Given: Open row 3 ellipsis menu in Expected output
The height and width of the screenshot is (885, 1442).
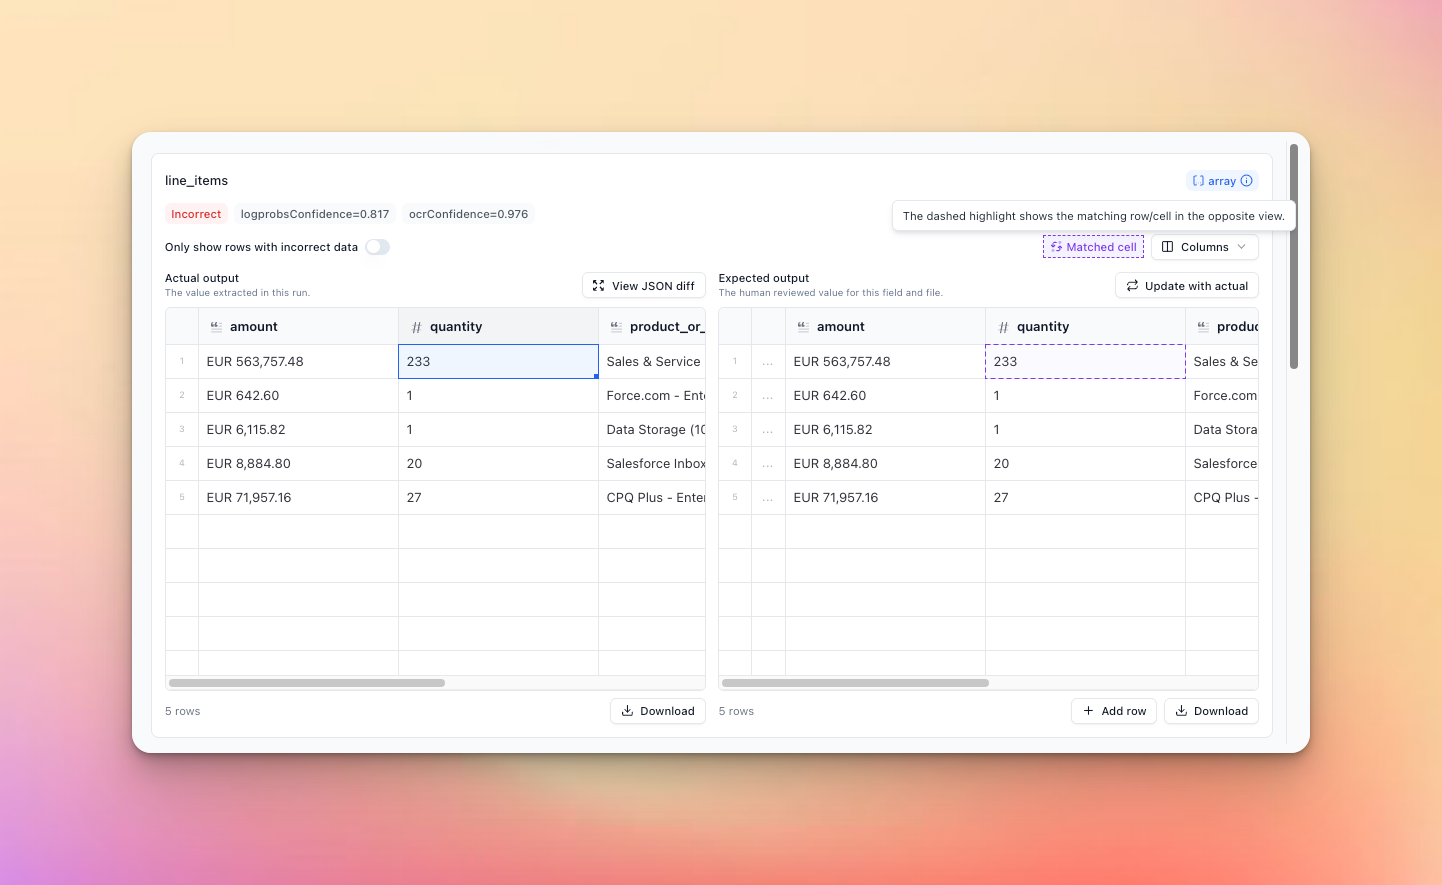Looking at the screenshot, I should click(x=767, y=430).
